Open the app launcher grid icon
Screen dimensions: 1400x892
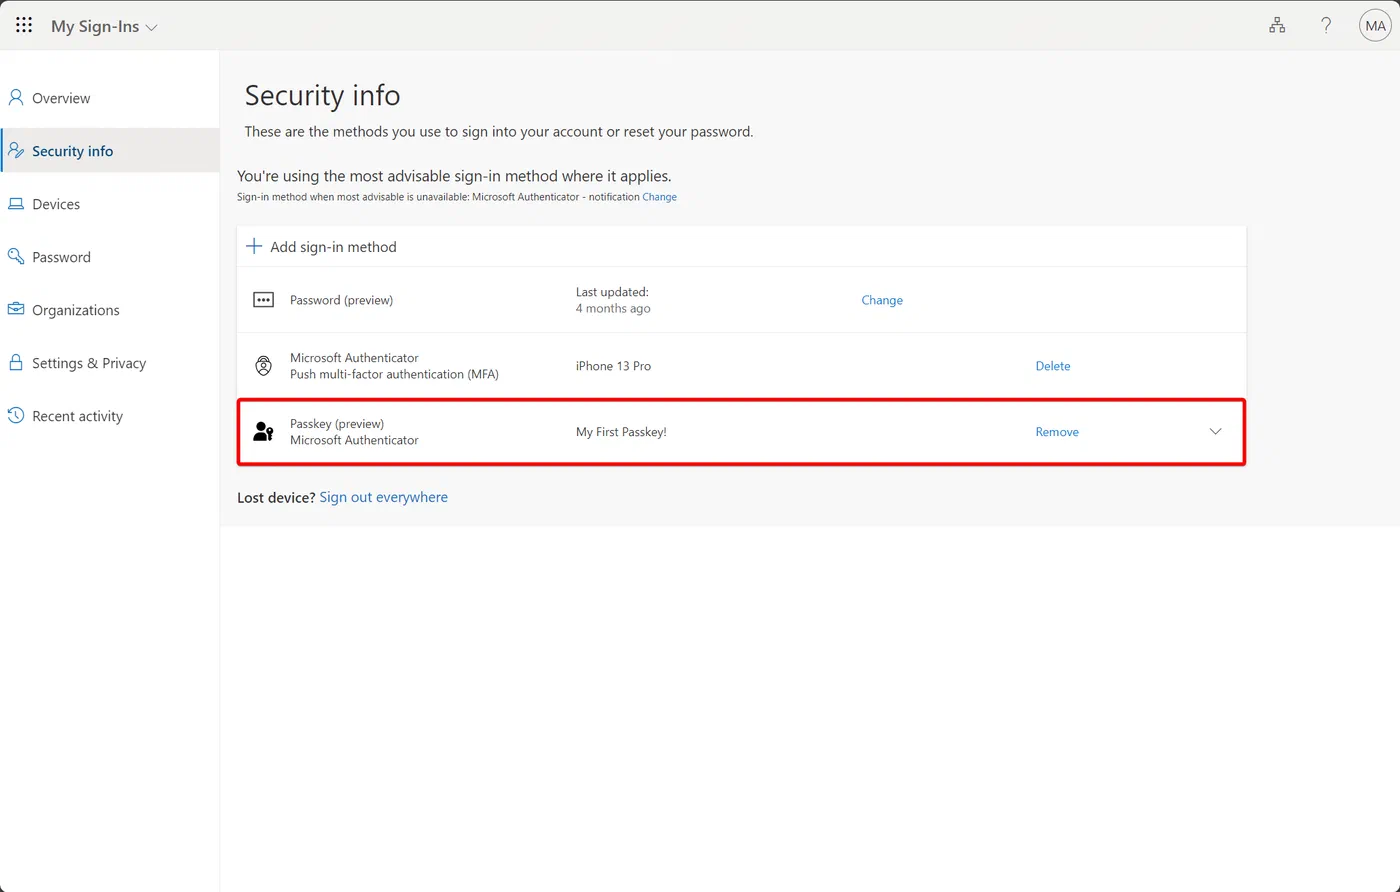[24, 26]
